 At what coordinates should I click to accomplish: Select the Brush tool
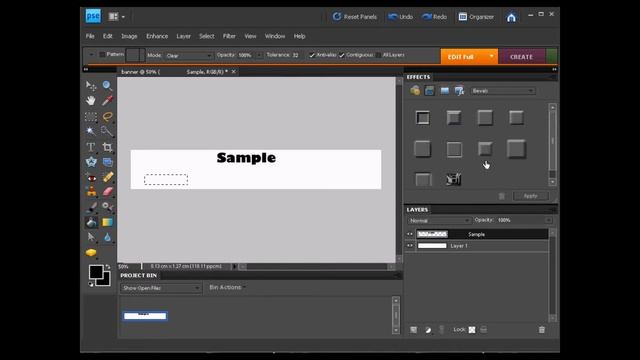[91, 207]
